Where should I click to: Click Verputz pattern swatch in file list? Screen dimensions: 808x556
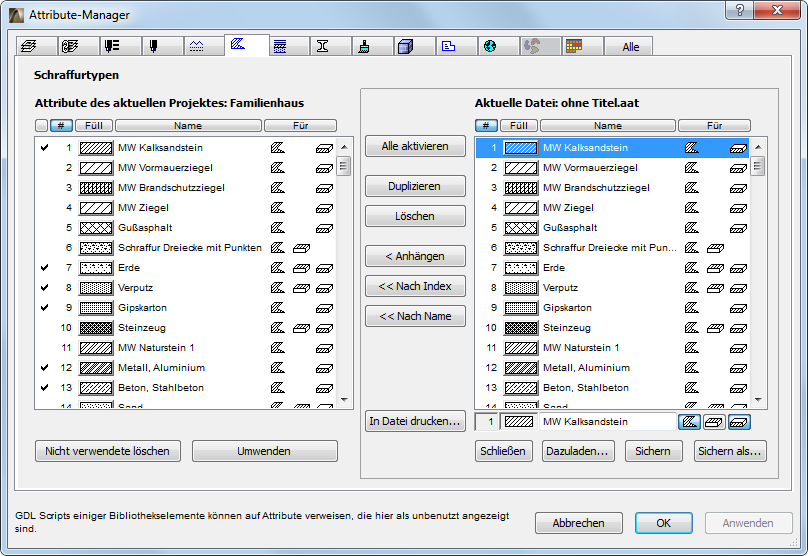tap(521, 288)
